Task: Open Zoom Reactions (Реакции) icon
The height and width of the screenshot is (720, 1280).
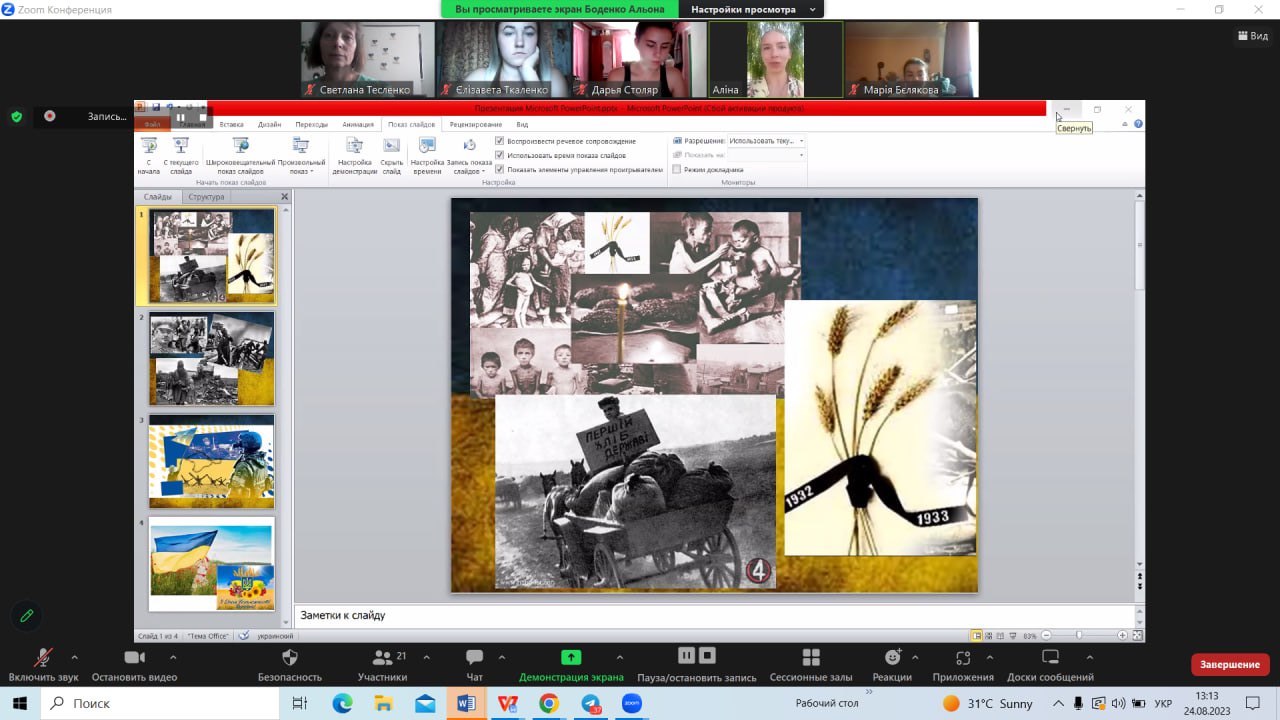Action: point(892,657)
